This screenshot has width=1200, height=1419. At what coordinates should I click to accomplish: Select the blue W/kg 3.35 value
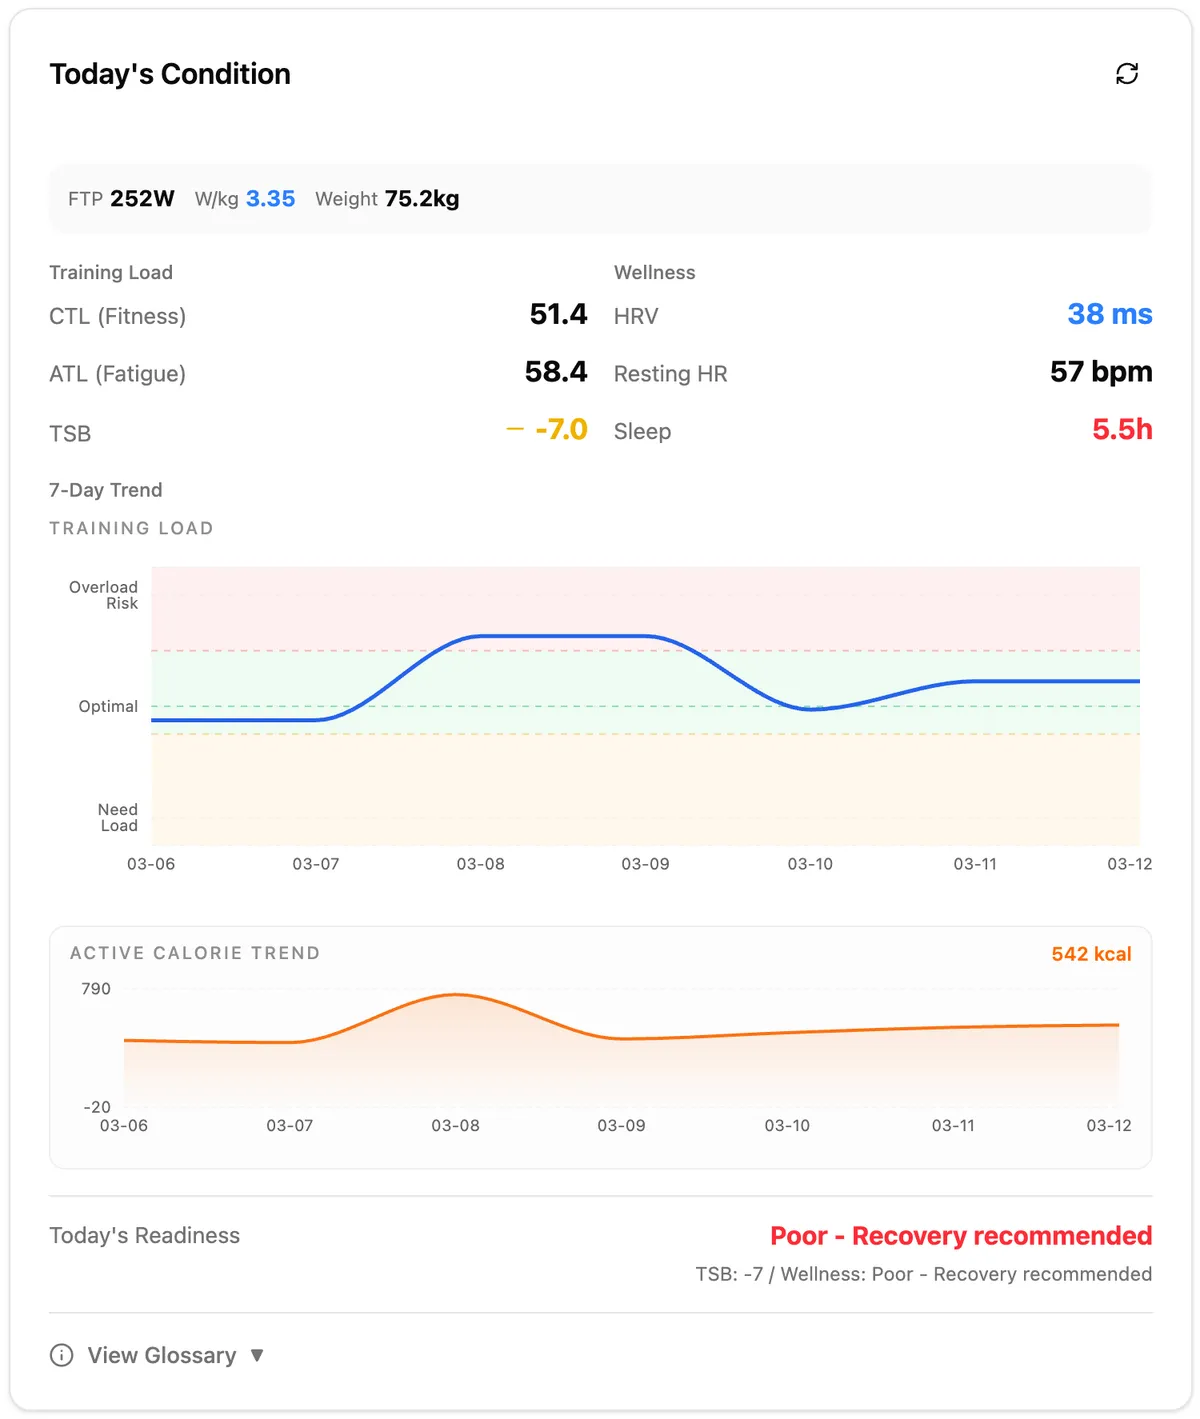270,199
